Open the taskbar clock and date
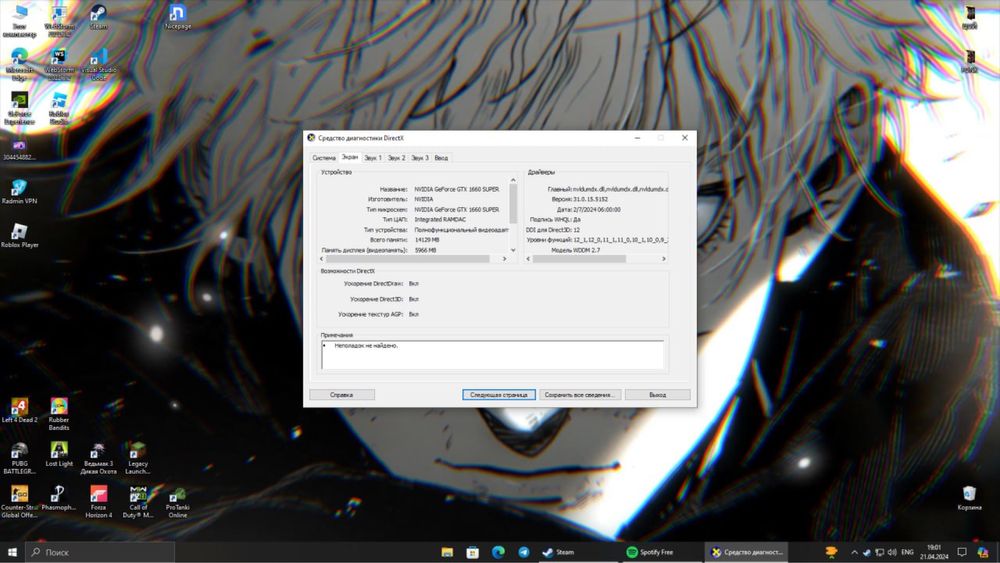 (934, 552)
